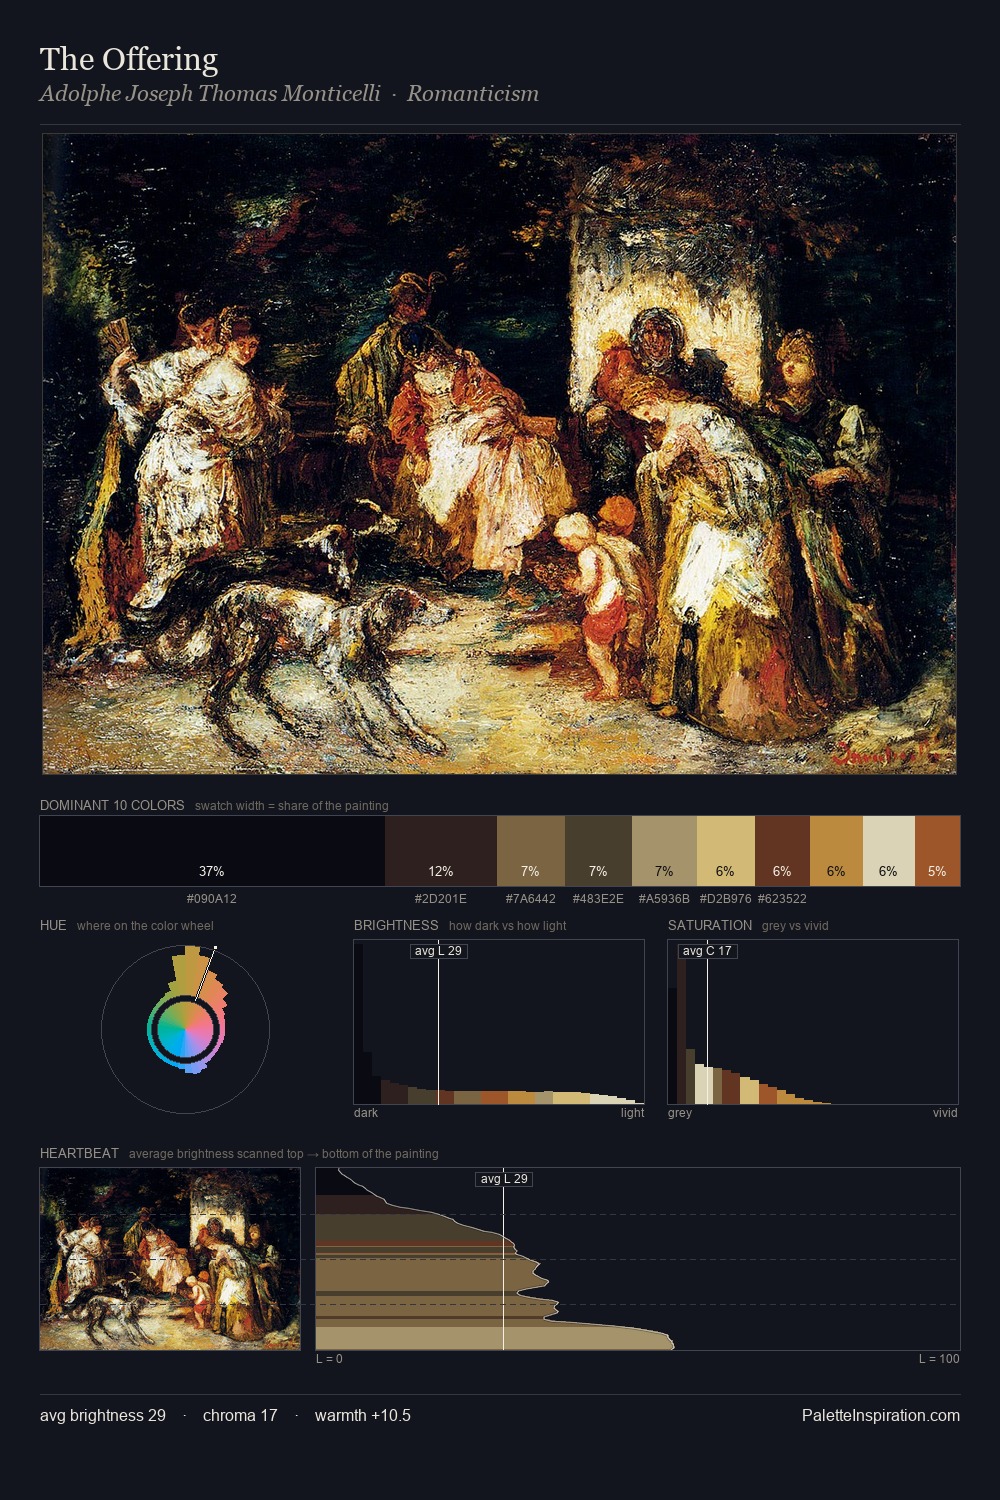Pick the #7A6442 olive-brown 7% swatch
The width and height of the screenshot is (1000, 1500).
click(531, 851)
